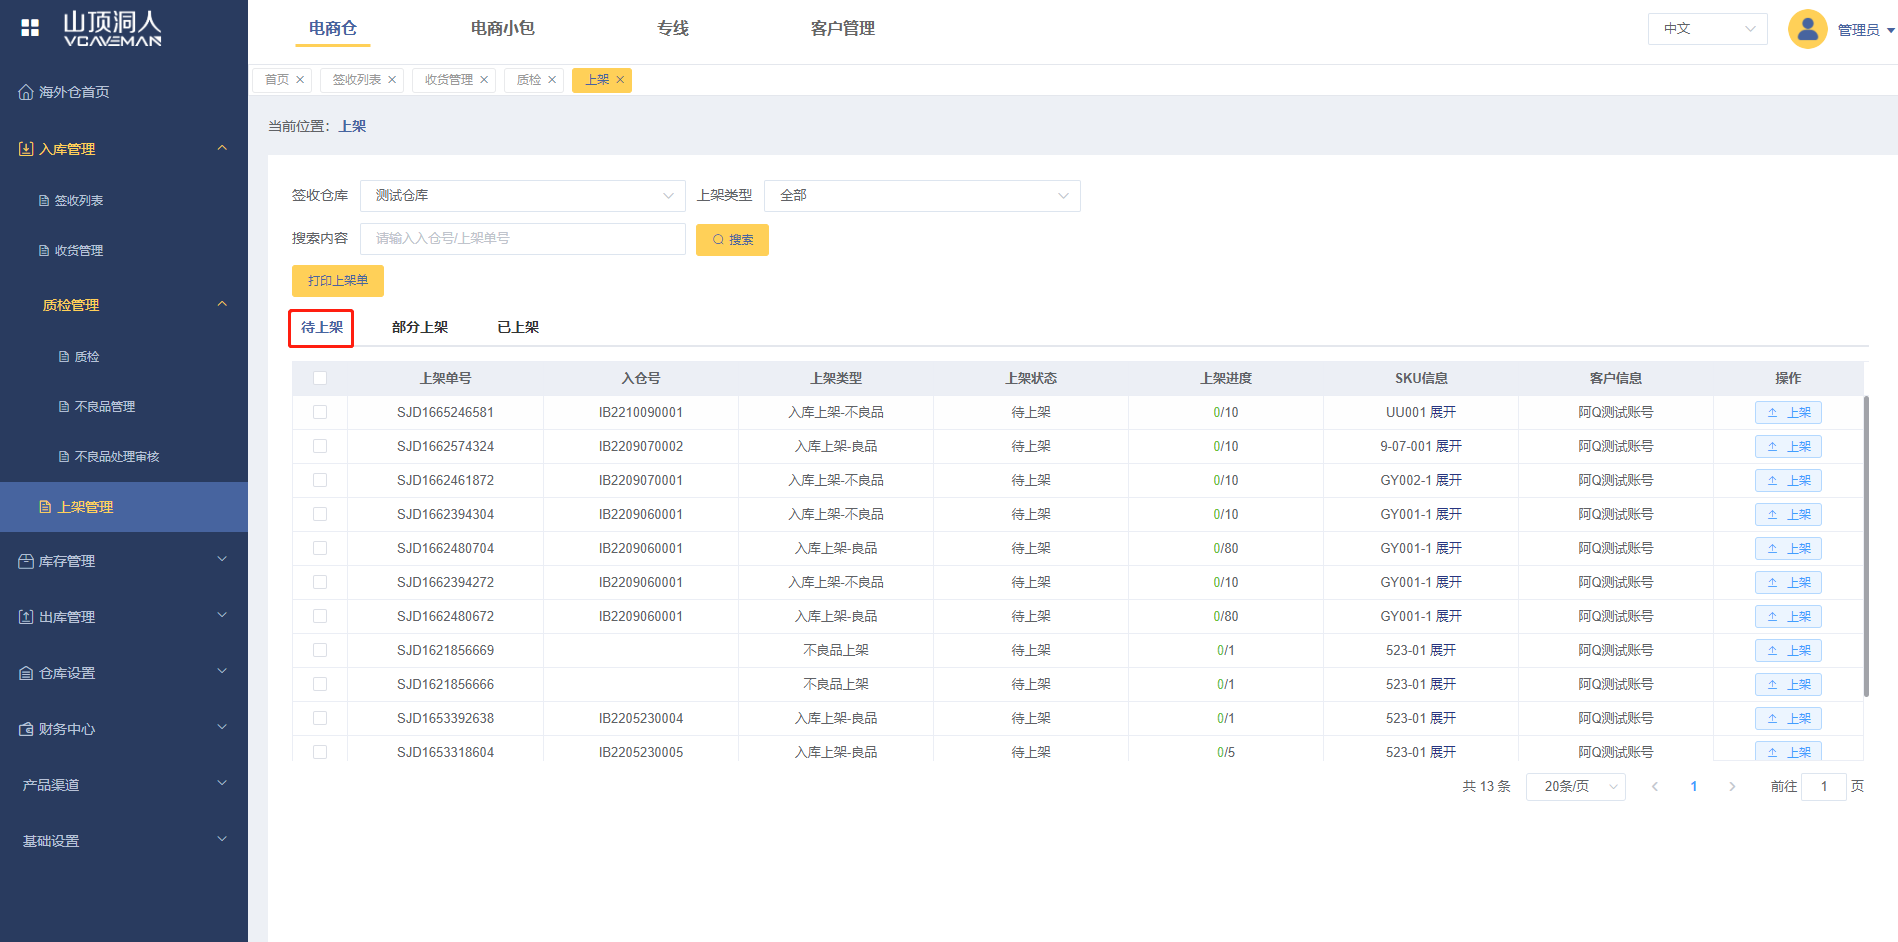Open 库存管理 sidebar menu icon
1898x942 pixels.
click(26, 561)
